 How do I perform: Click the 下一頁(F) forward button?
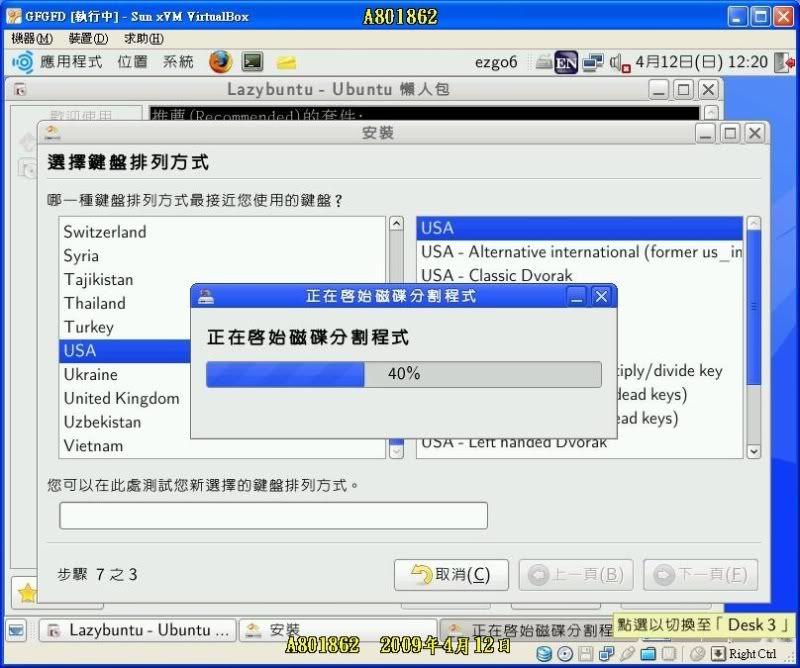701,575
